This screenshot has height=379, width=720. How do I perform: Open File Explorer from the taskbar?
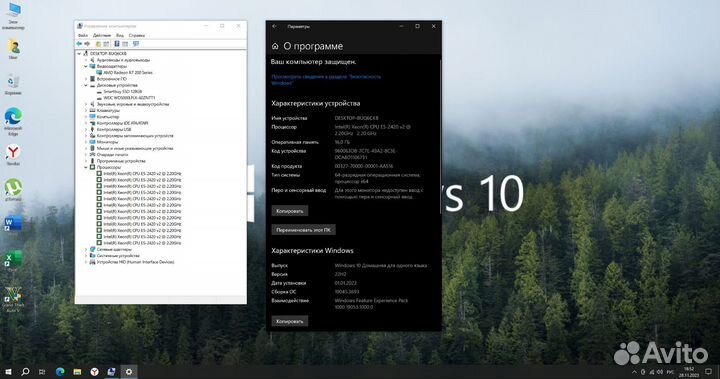pos(77,372)
